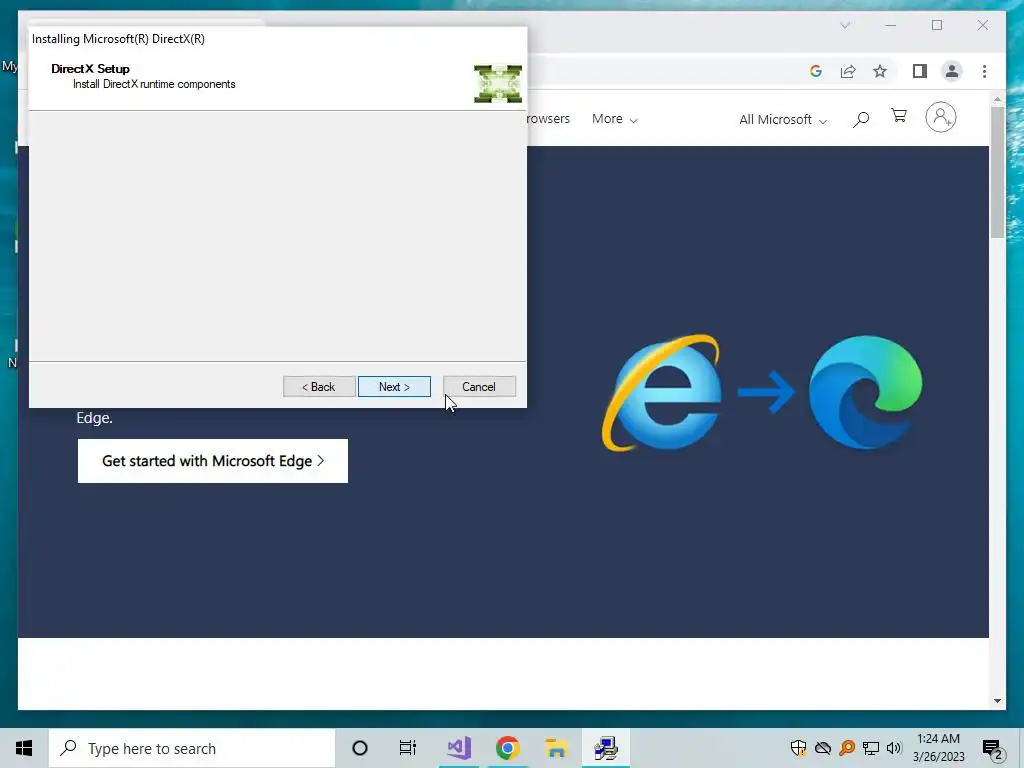
Task: Click the Internet Explorer logo image
Action: click(x=661, y=393)
